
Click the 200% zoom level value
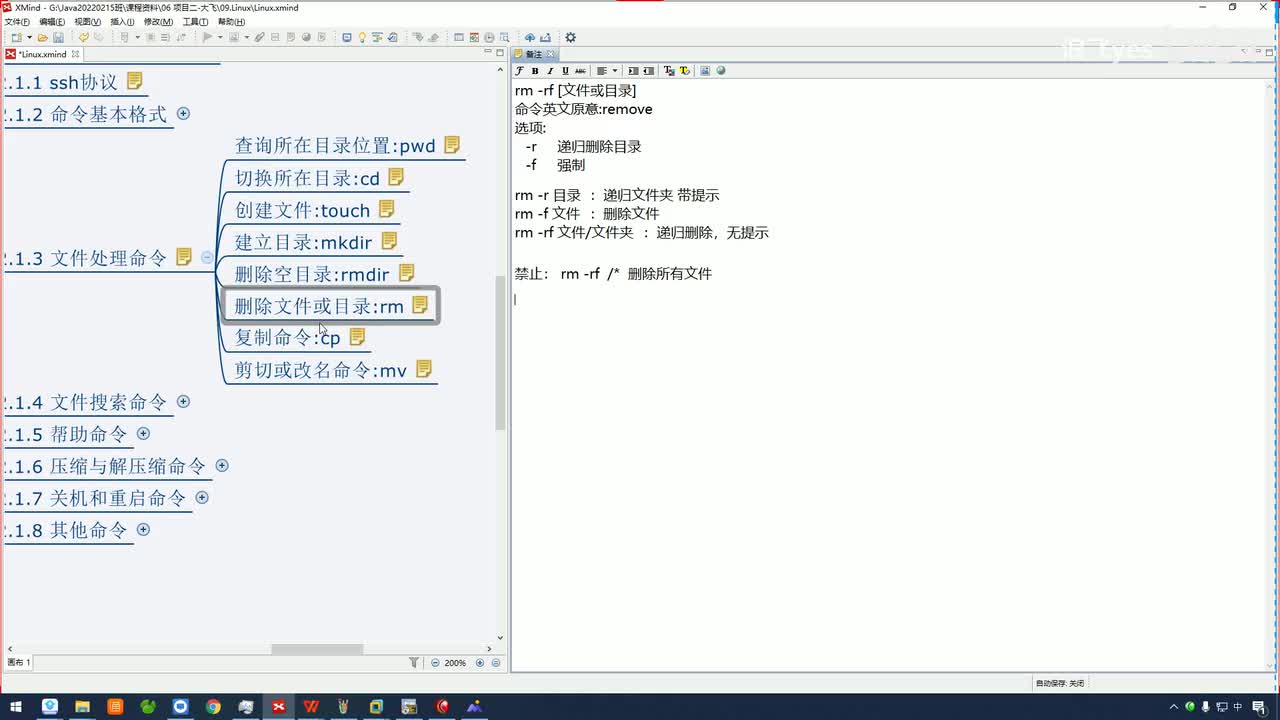456,662
